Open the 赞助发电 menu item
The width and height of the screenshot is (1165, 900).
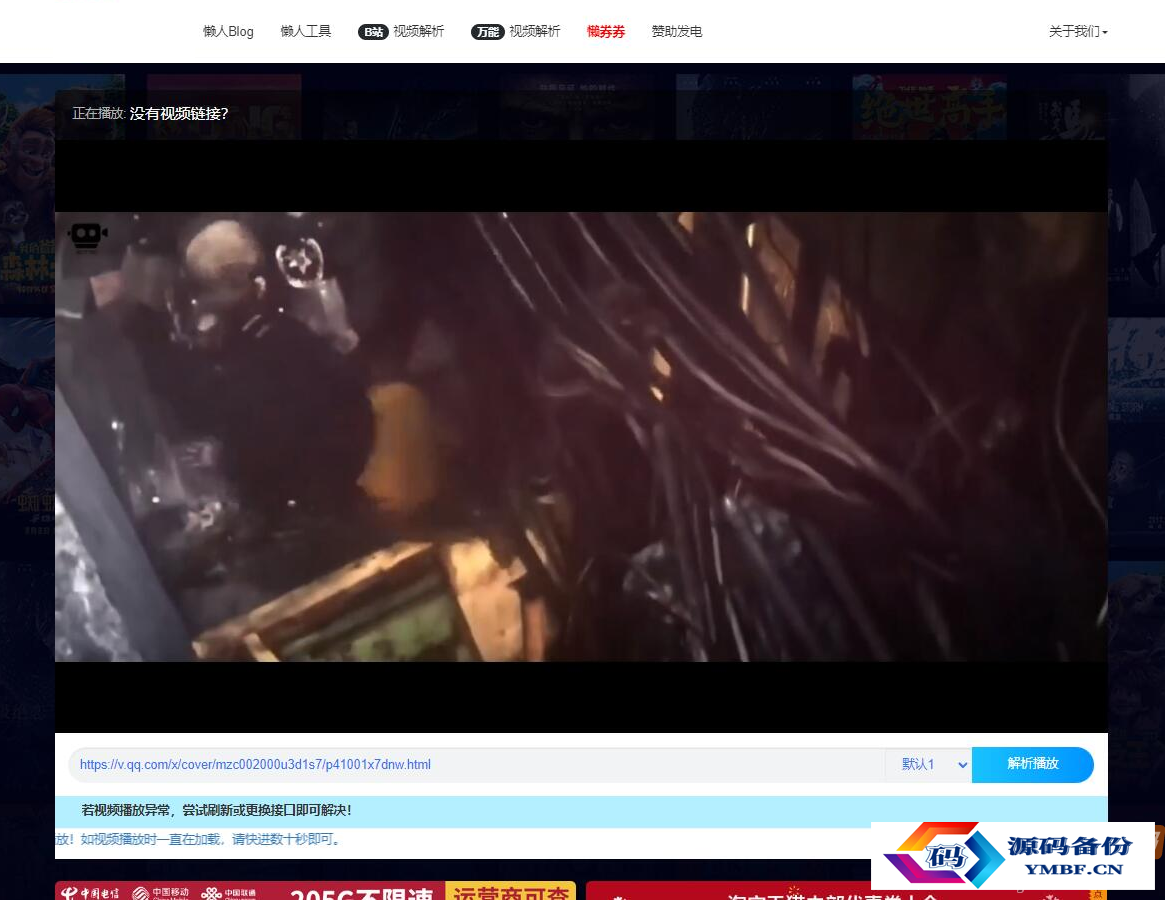click(676, 31)
